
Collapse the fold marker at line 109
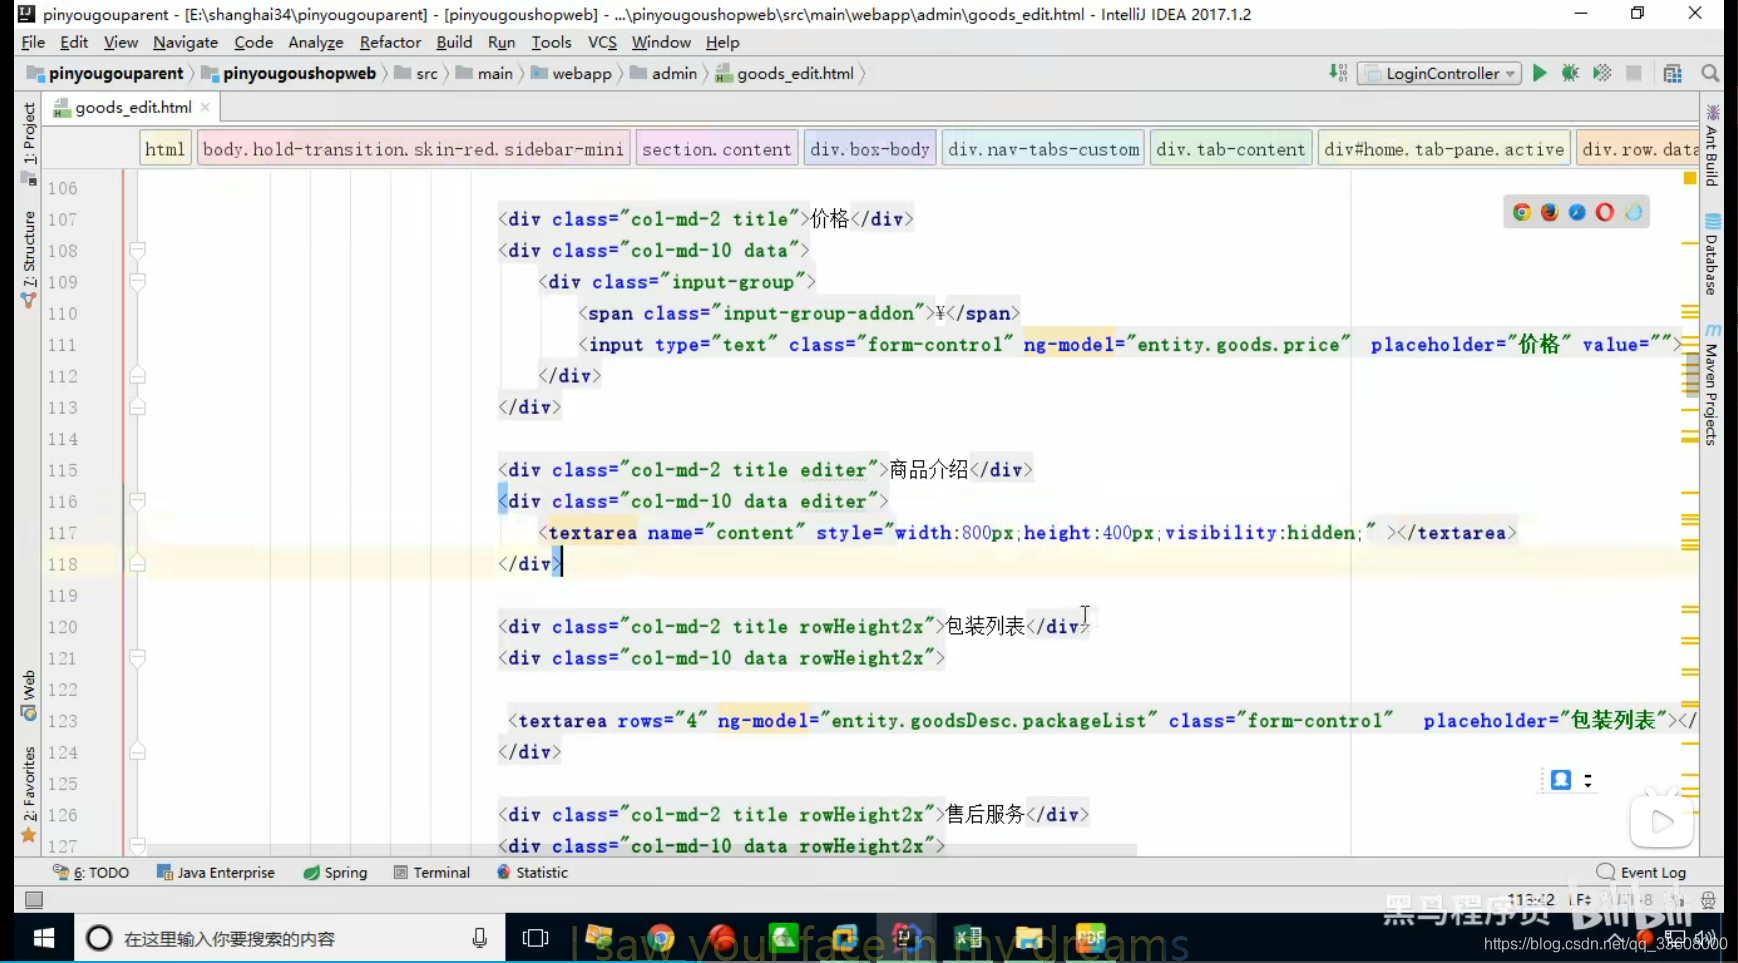[x=138, y=282]
